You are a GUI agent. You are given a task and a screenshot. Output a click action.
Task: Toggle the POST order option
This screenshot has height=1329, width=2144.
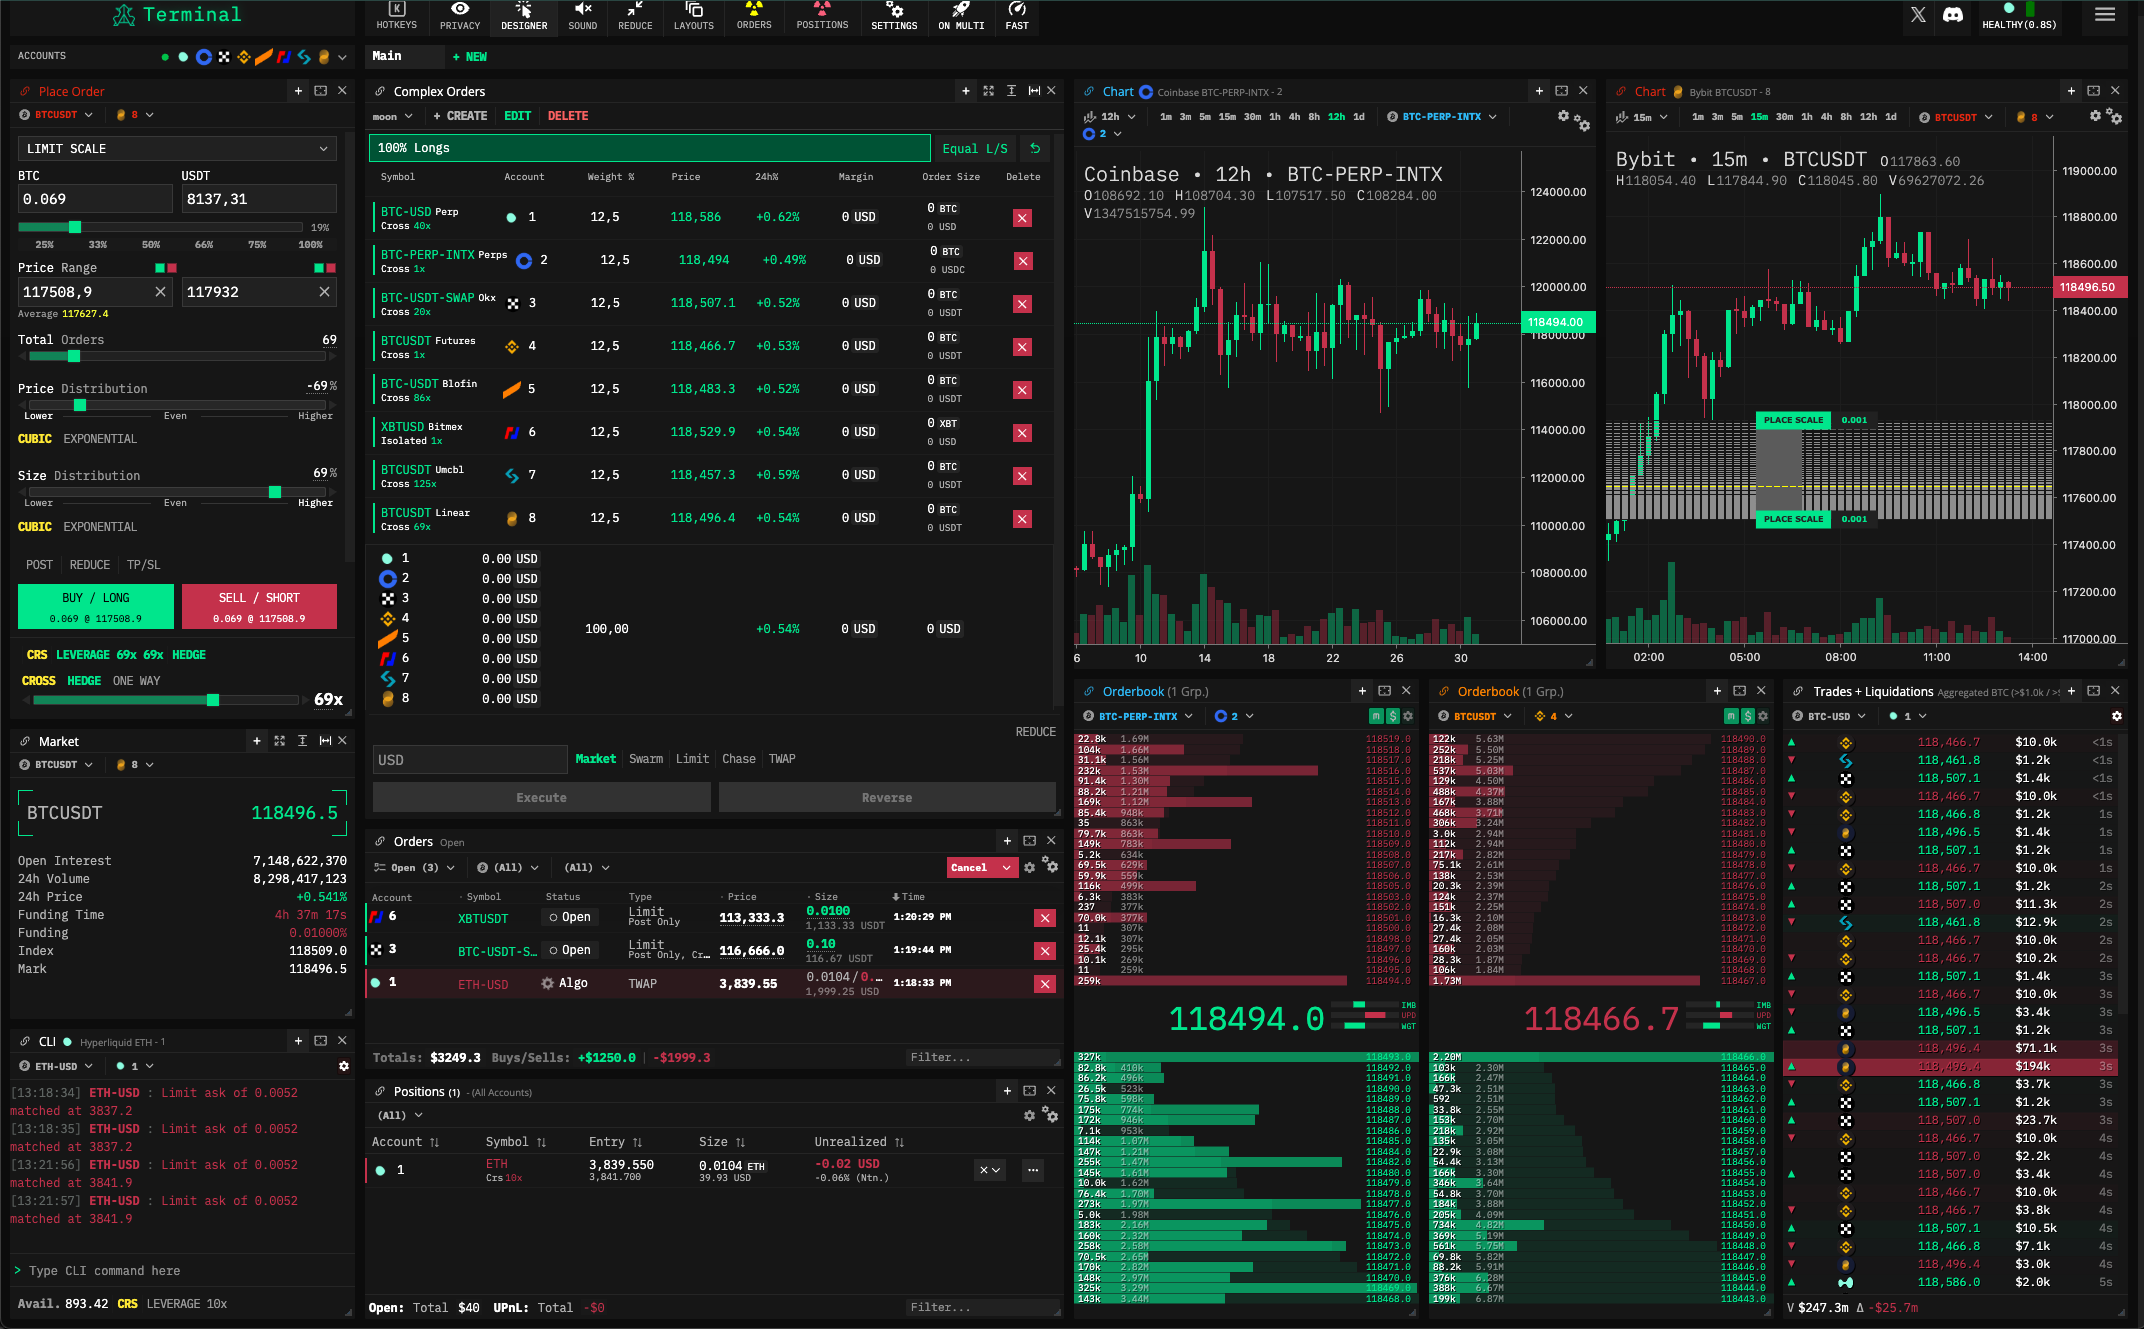pos(39,565)
